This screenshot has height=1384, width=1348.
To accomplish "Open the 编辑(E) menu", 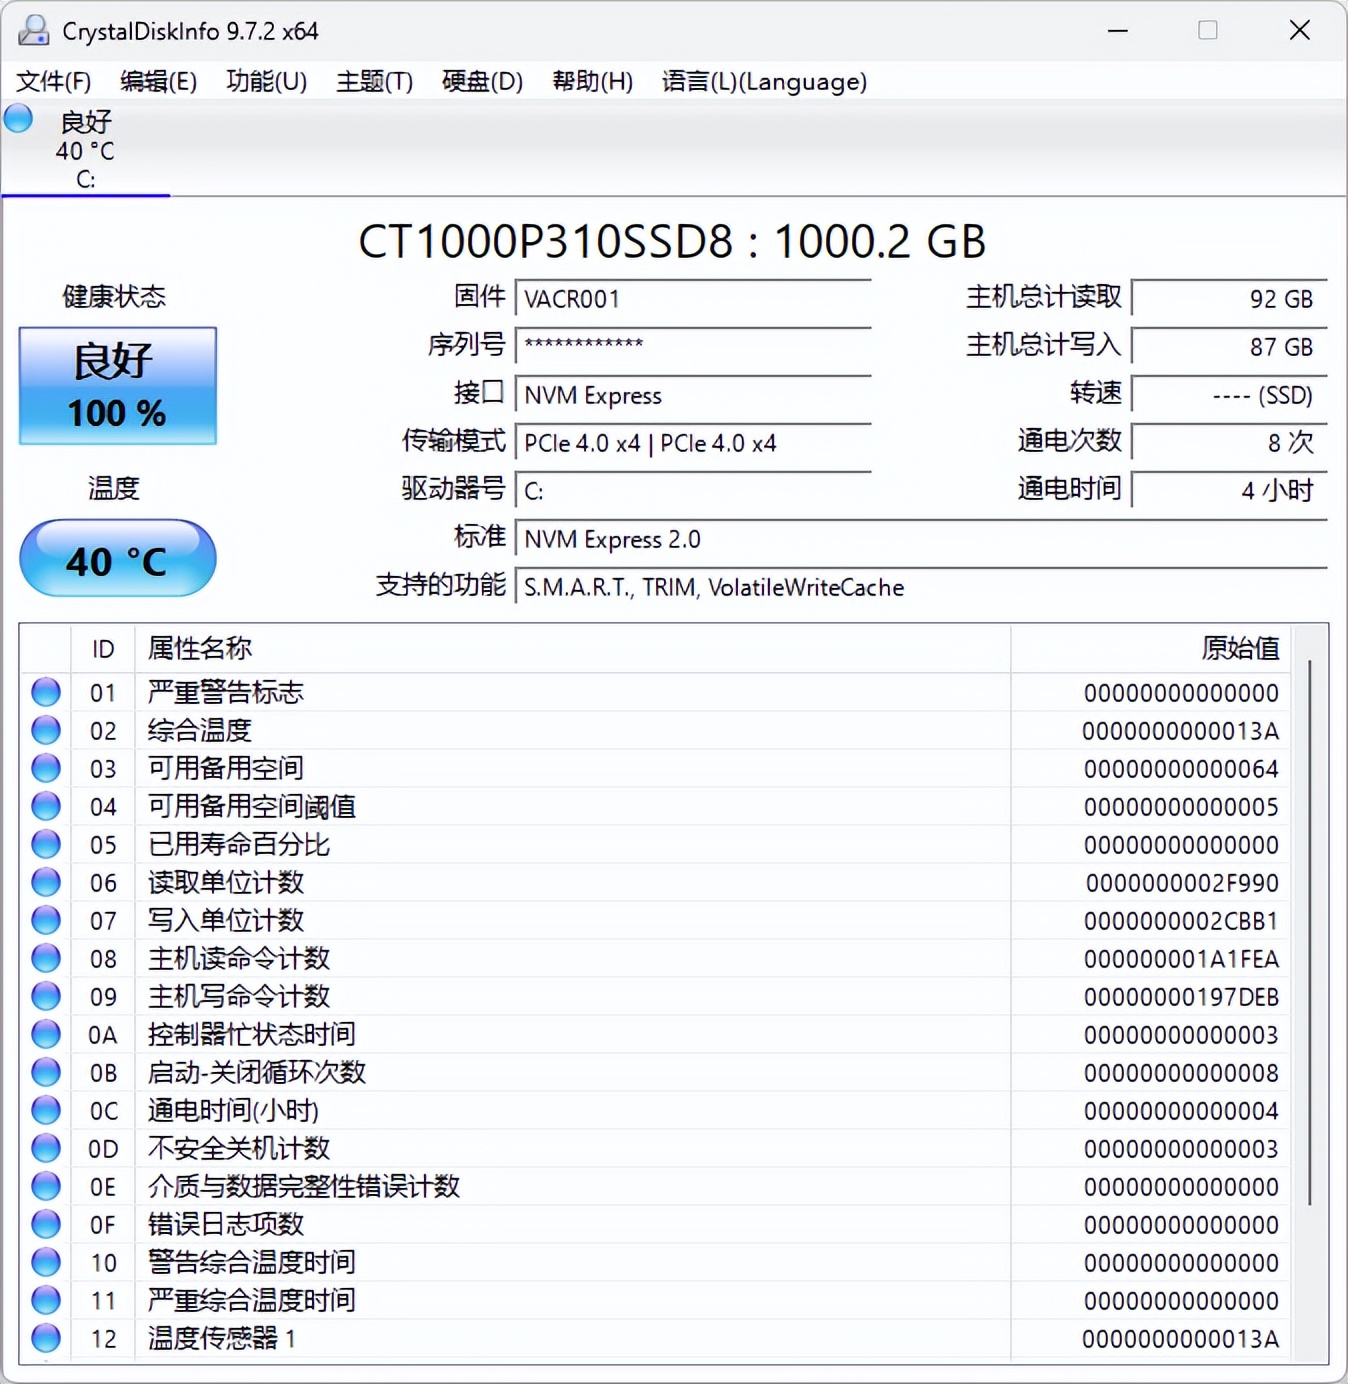I will click(158, 81).
